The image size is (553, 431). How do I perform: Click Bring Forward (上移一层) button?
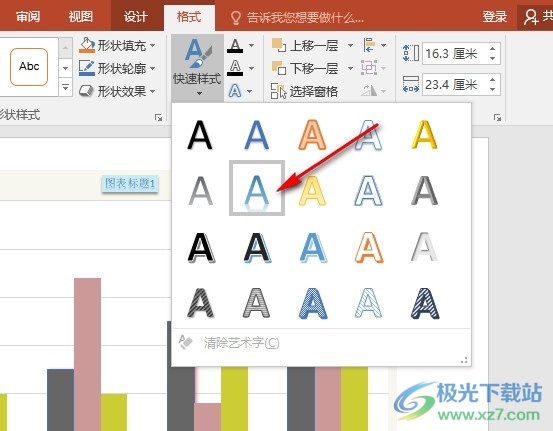tap(305, 45)
